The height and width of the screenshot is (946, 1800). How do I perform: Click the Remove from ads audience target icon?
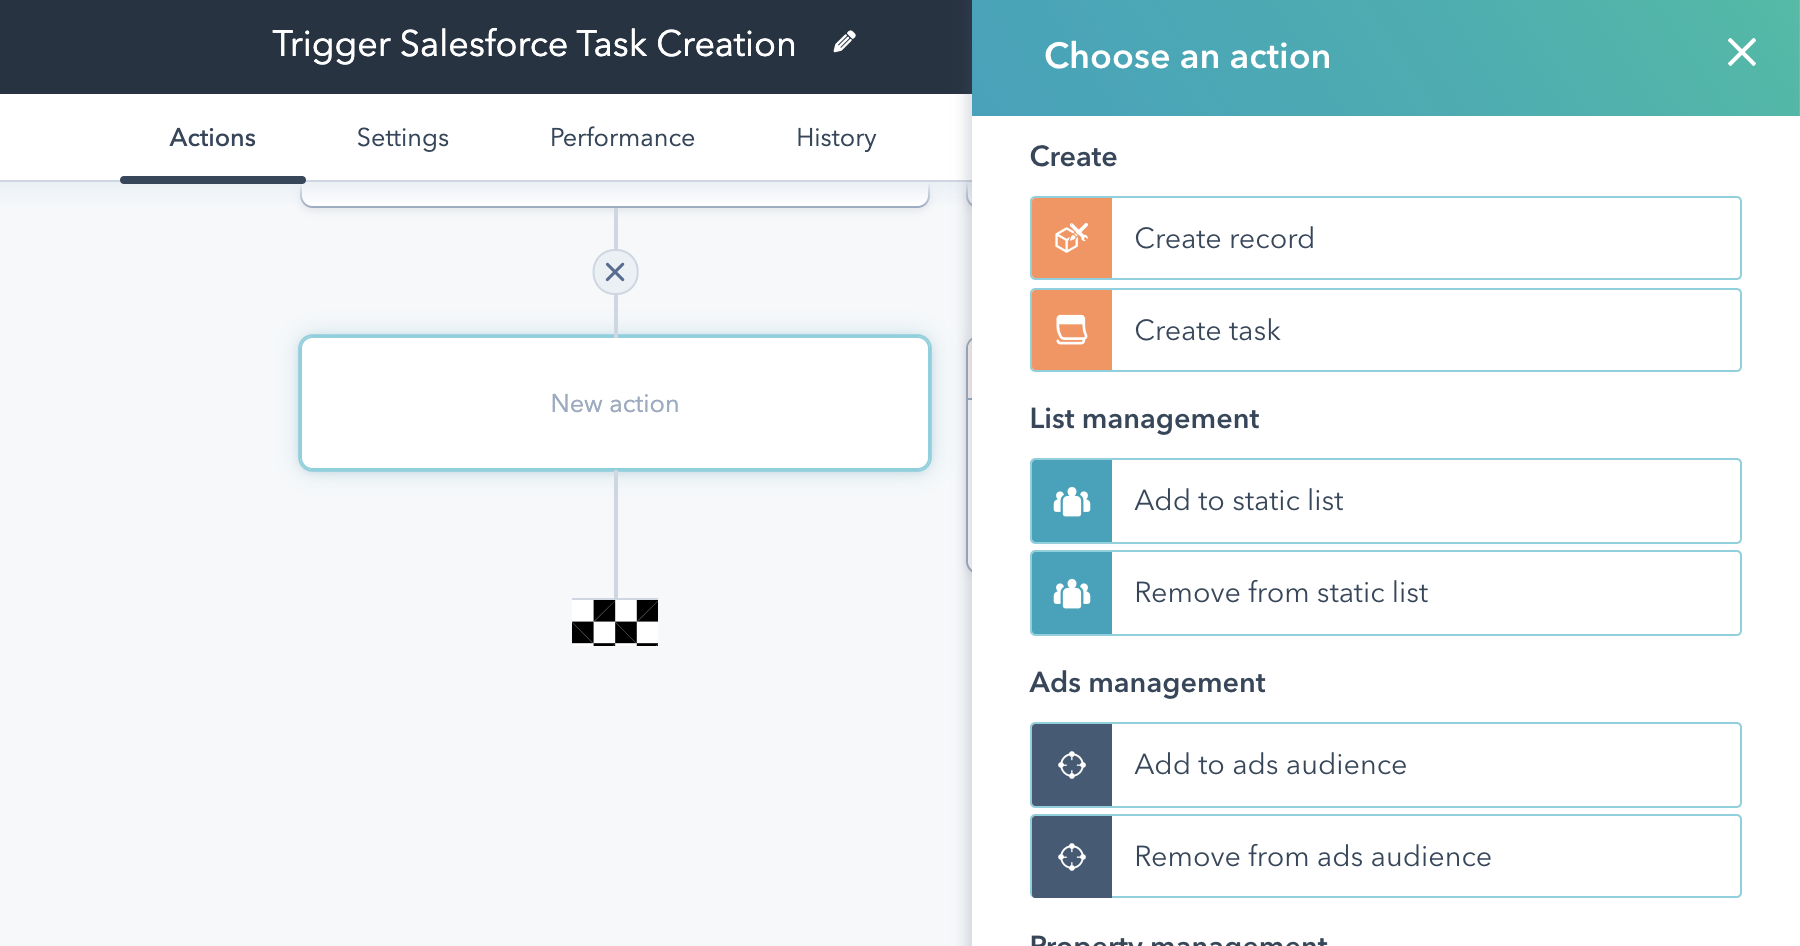tap(1071, 856)
